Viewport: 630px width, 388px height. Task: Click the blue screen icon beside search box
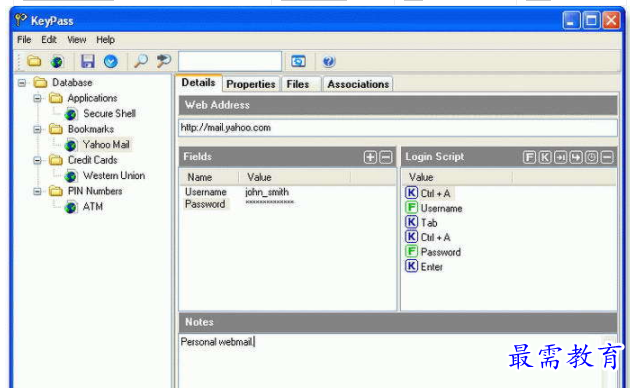298,61
